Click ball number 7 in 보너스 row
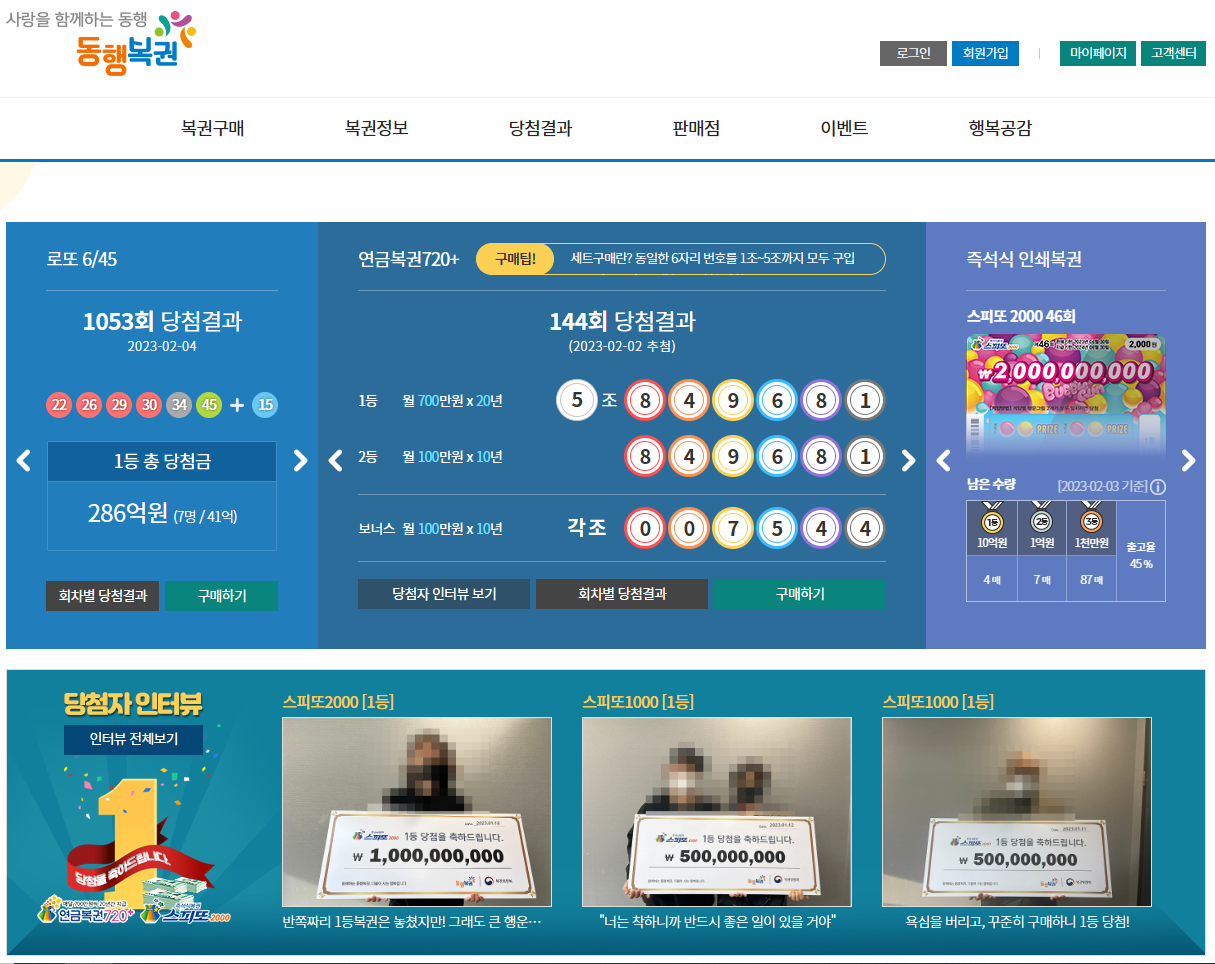The width and height of the screenshot is (1215, 964). 733,528
